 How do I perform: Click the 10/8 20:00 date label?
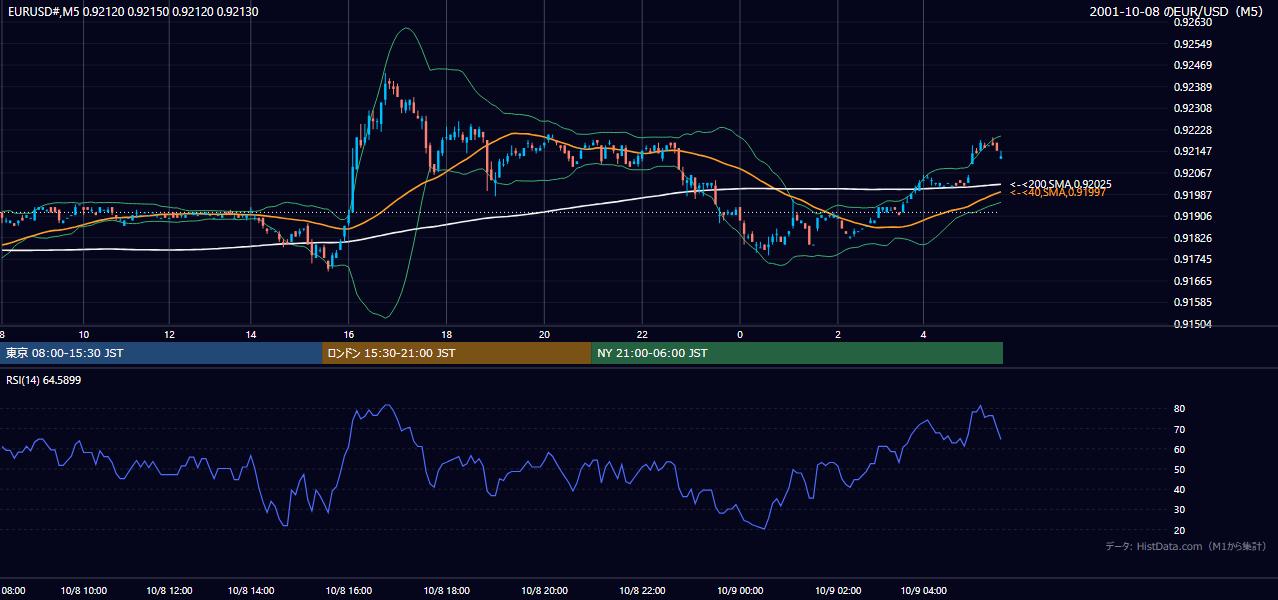[x=544, y=591]
